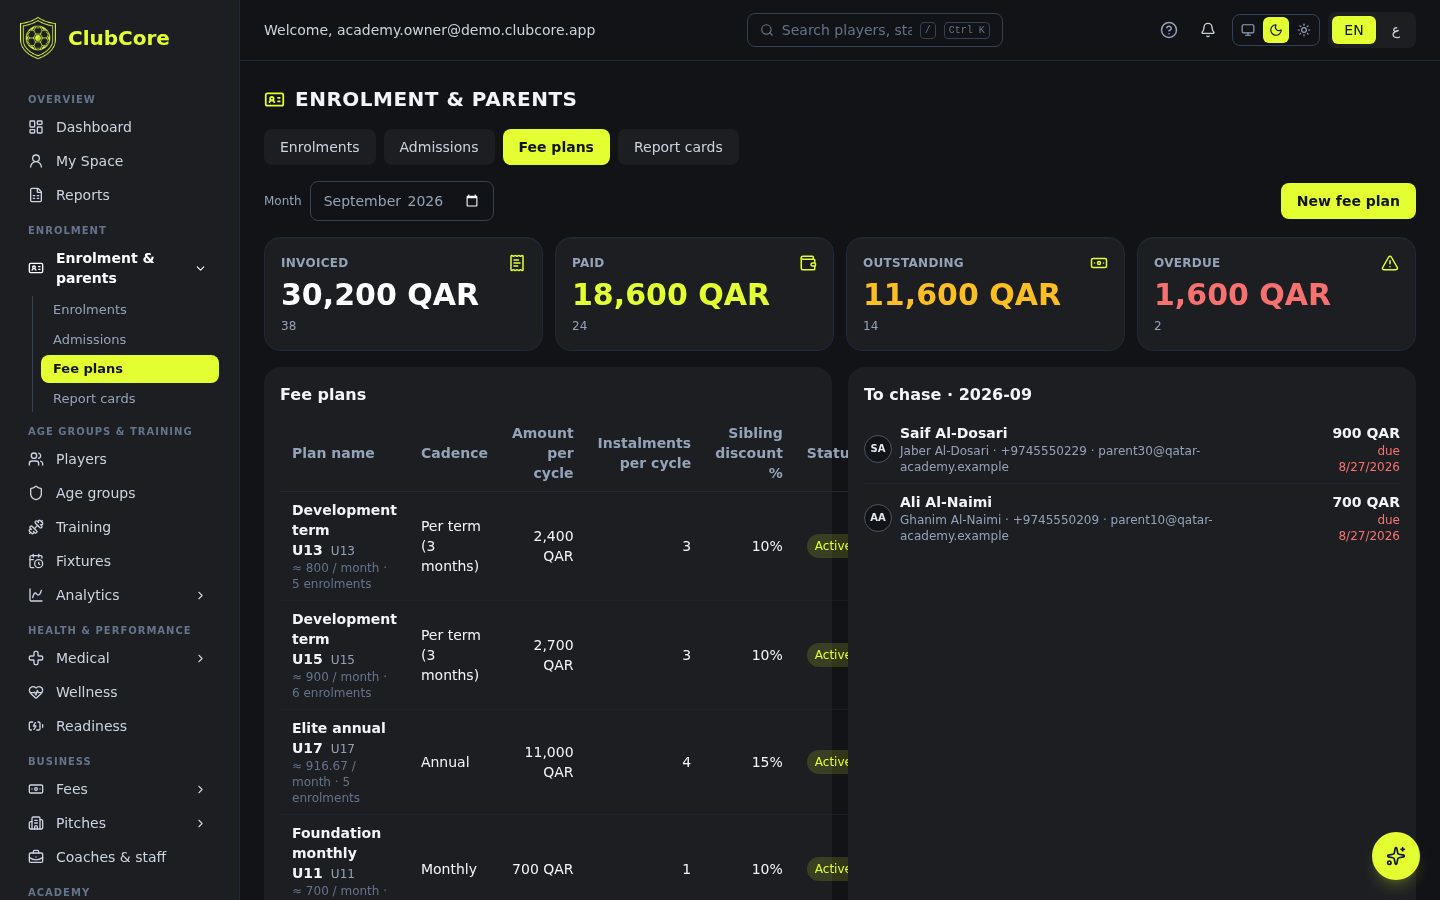
Task: Go to My Space sidebar item
Action: pos(120,161)
